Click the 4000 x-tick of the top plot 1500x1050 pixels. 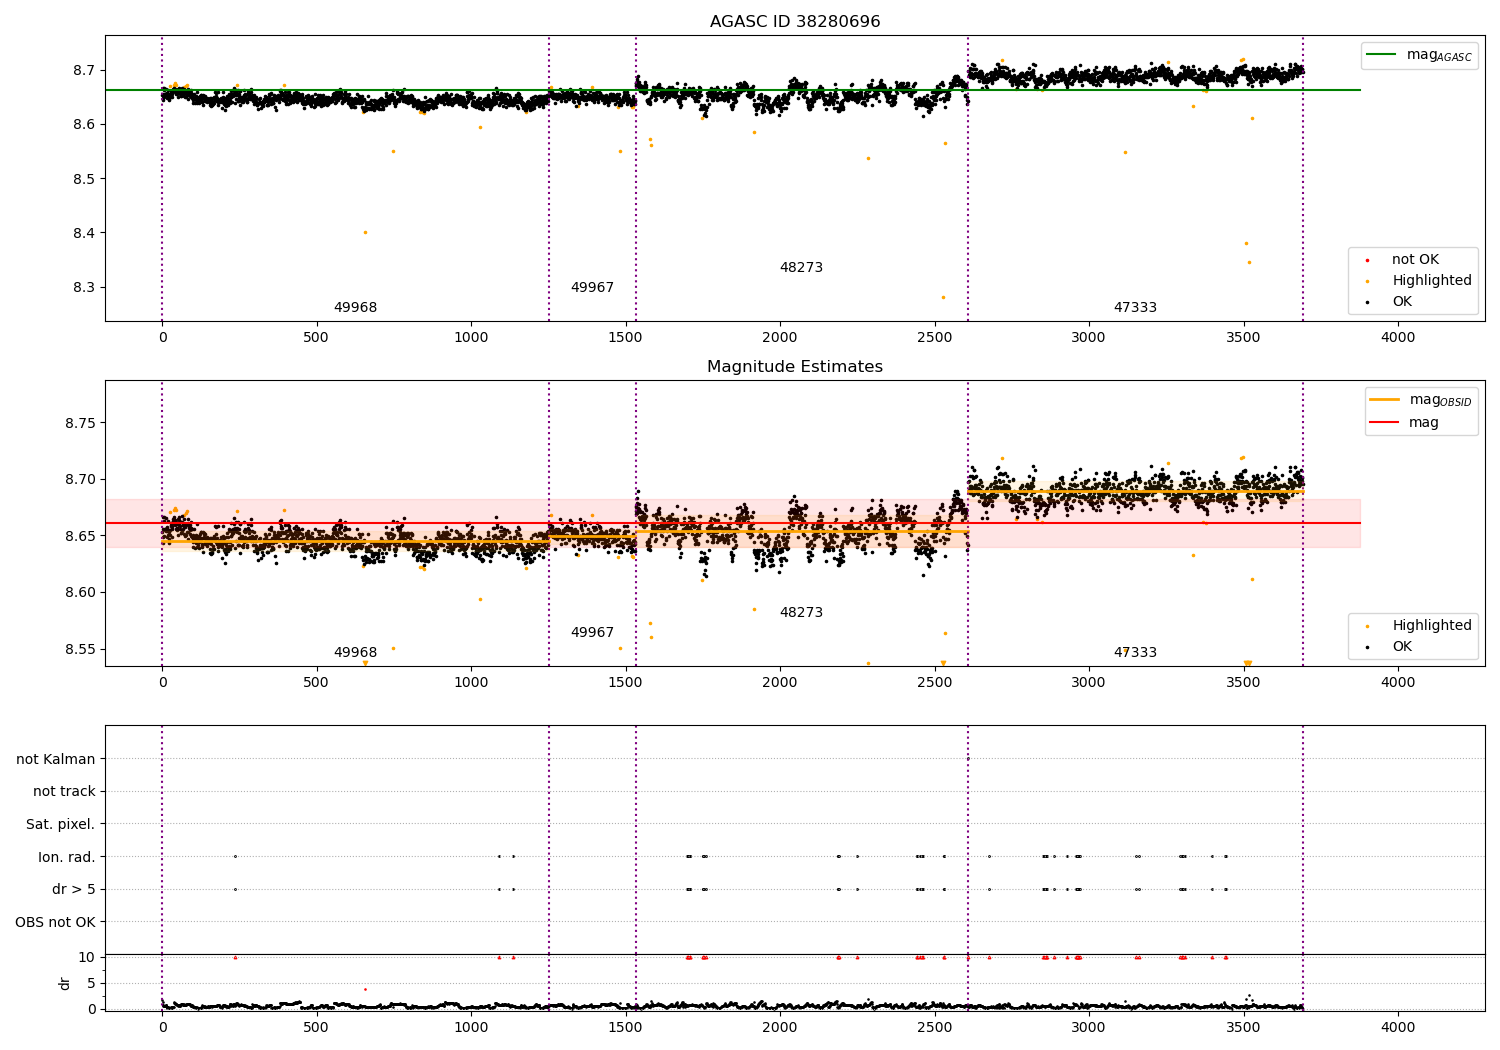tap(1398, 338)
